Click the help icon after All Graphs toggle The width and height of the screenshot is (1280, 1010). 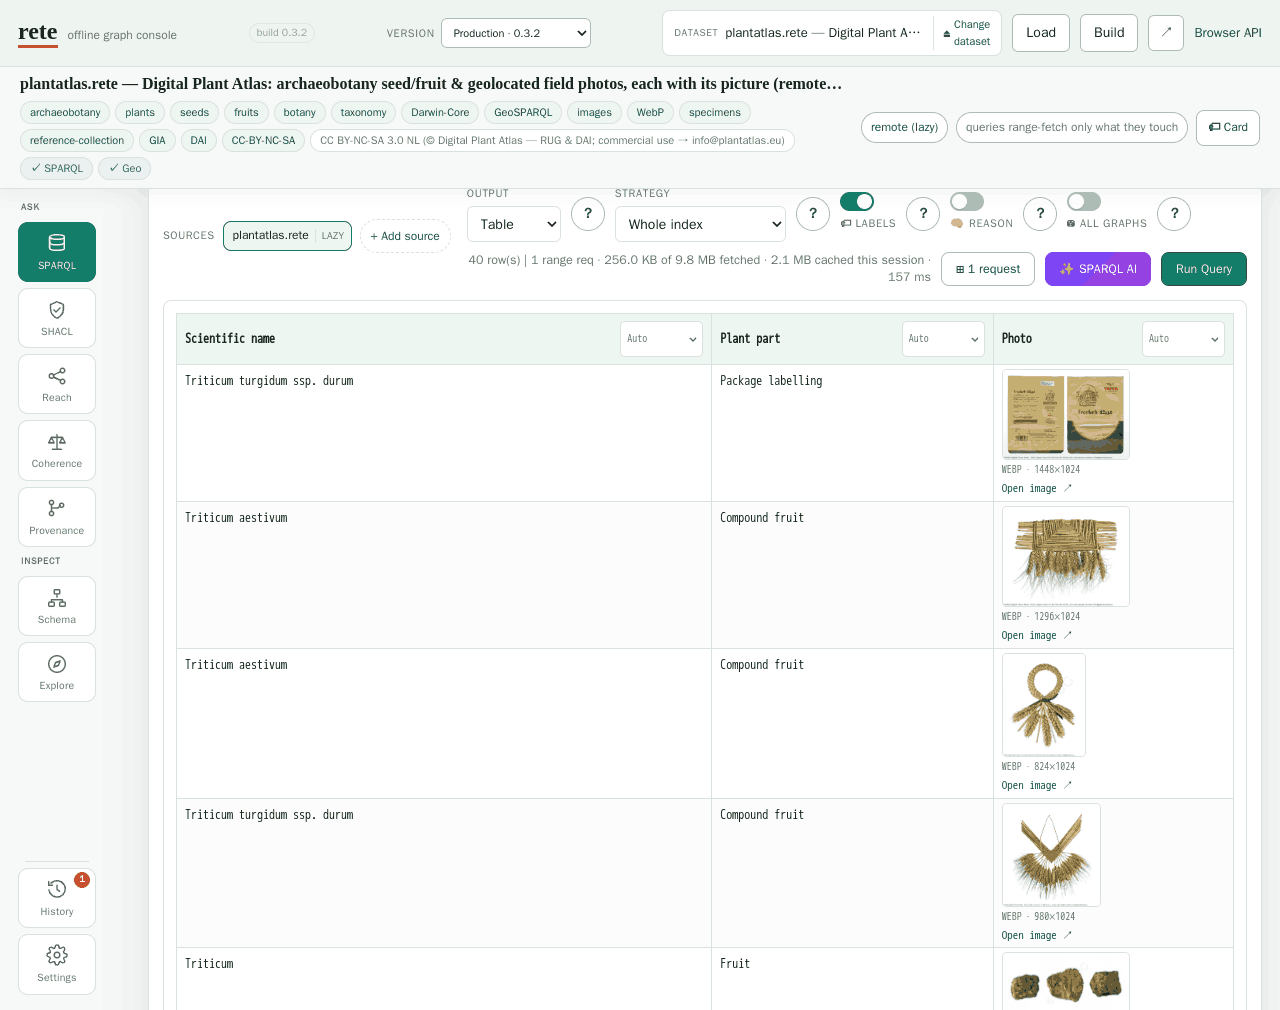(x=1174, y=213)
